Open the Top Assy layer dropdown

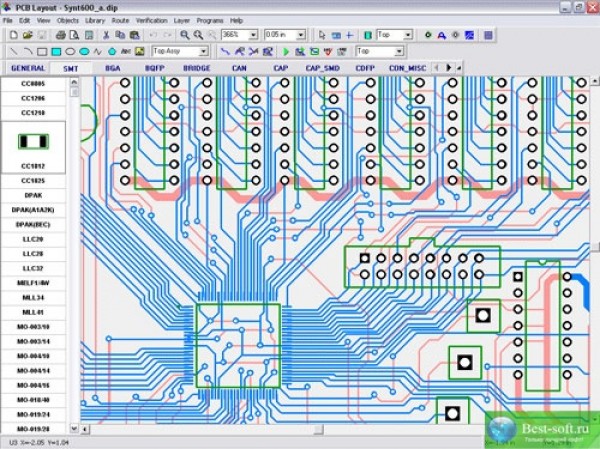[204, 51]
